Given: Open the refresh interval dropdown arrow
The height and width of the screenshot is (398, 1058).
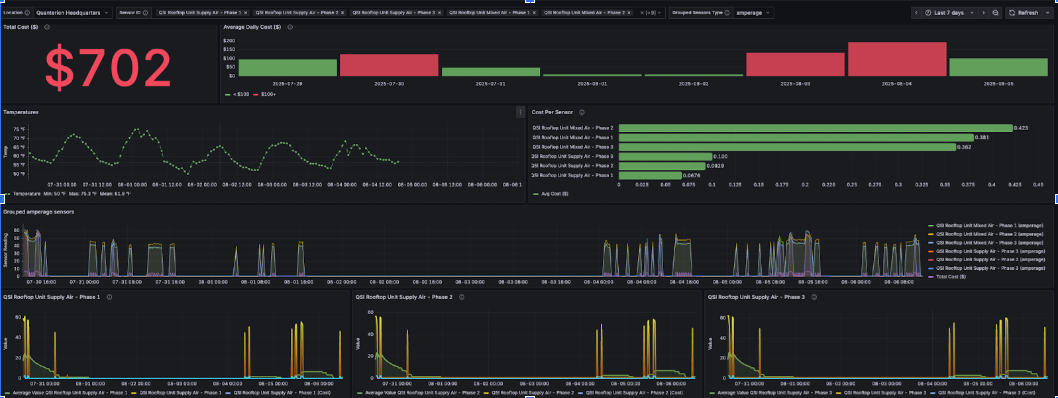Looking at the screenshot, I should pyautogui.click(x=1048, y=13).
